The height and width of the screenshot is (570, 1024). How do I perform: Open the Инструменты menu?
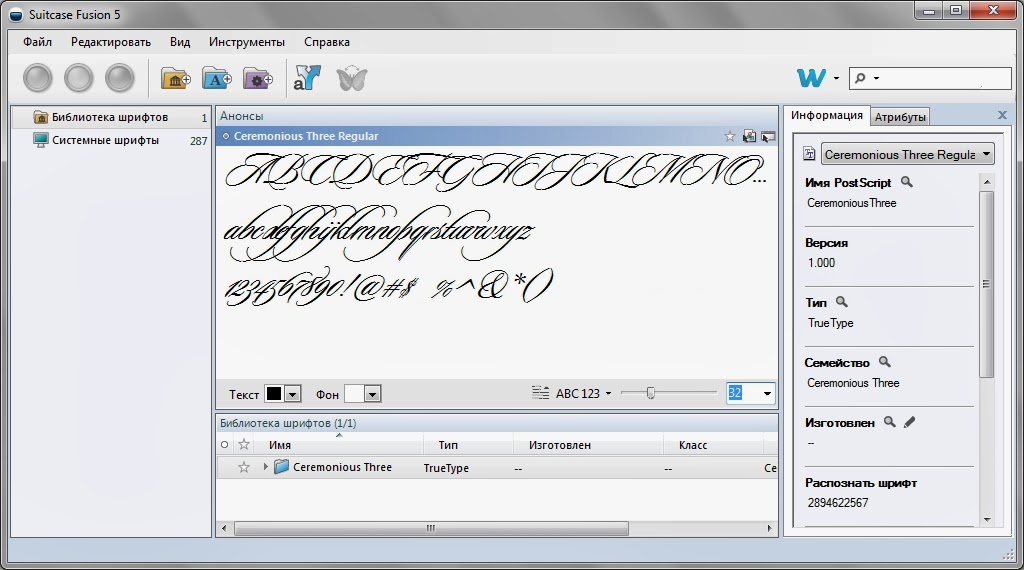click(247, 42)
